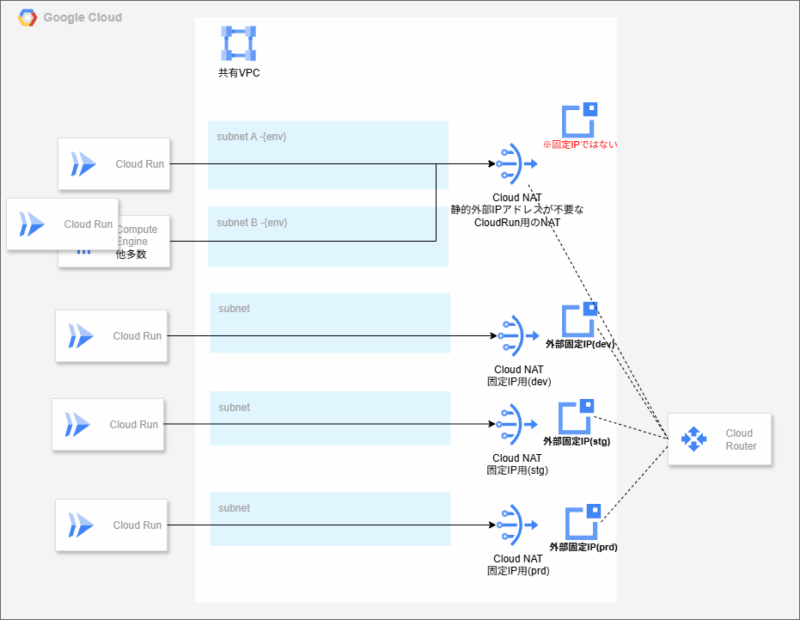Click the "固定IP用(dev)" Cloud NAT caption
Image resolution: width=800 pixels, height=620 pixels.
pos(519,382)
